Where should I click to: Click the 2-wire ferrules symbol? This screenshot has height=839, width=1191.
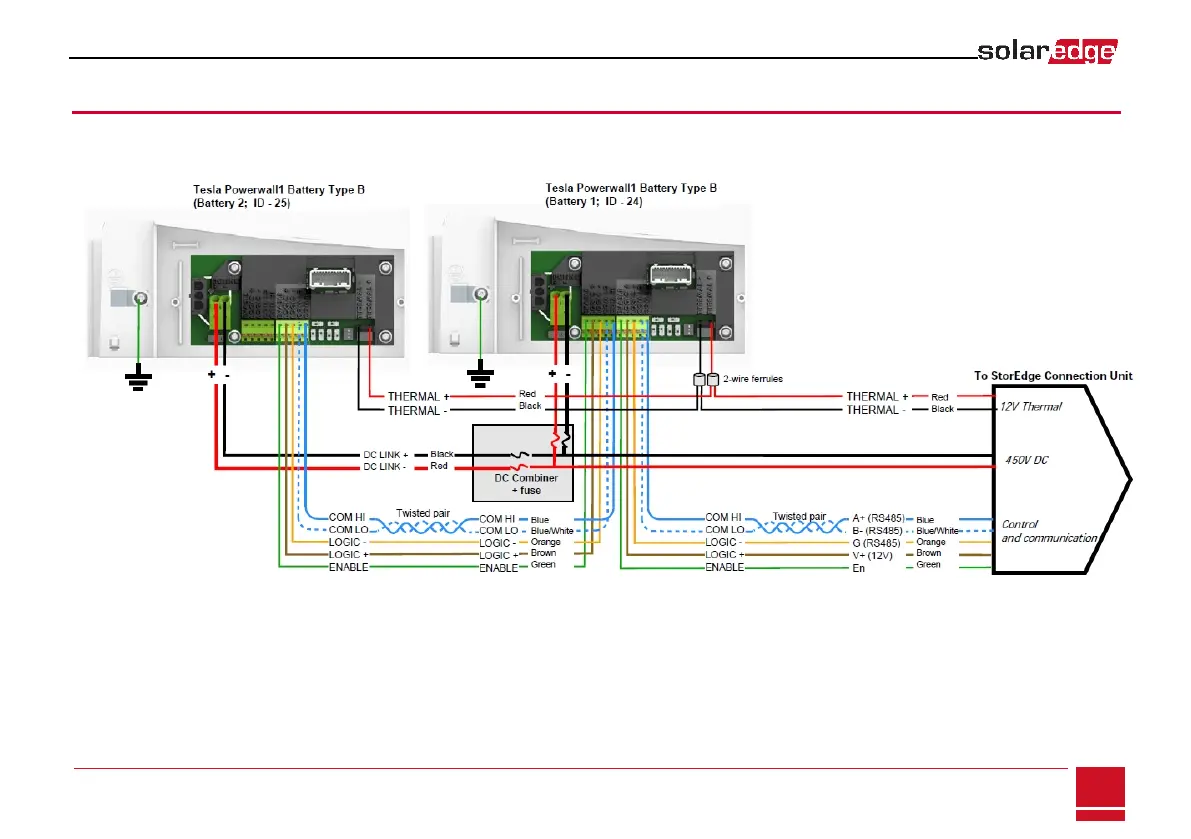point(706,380)
